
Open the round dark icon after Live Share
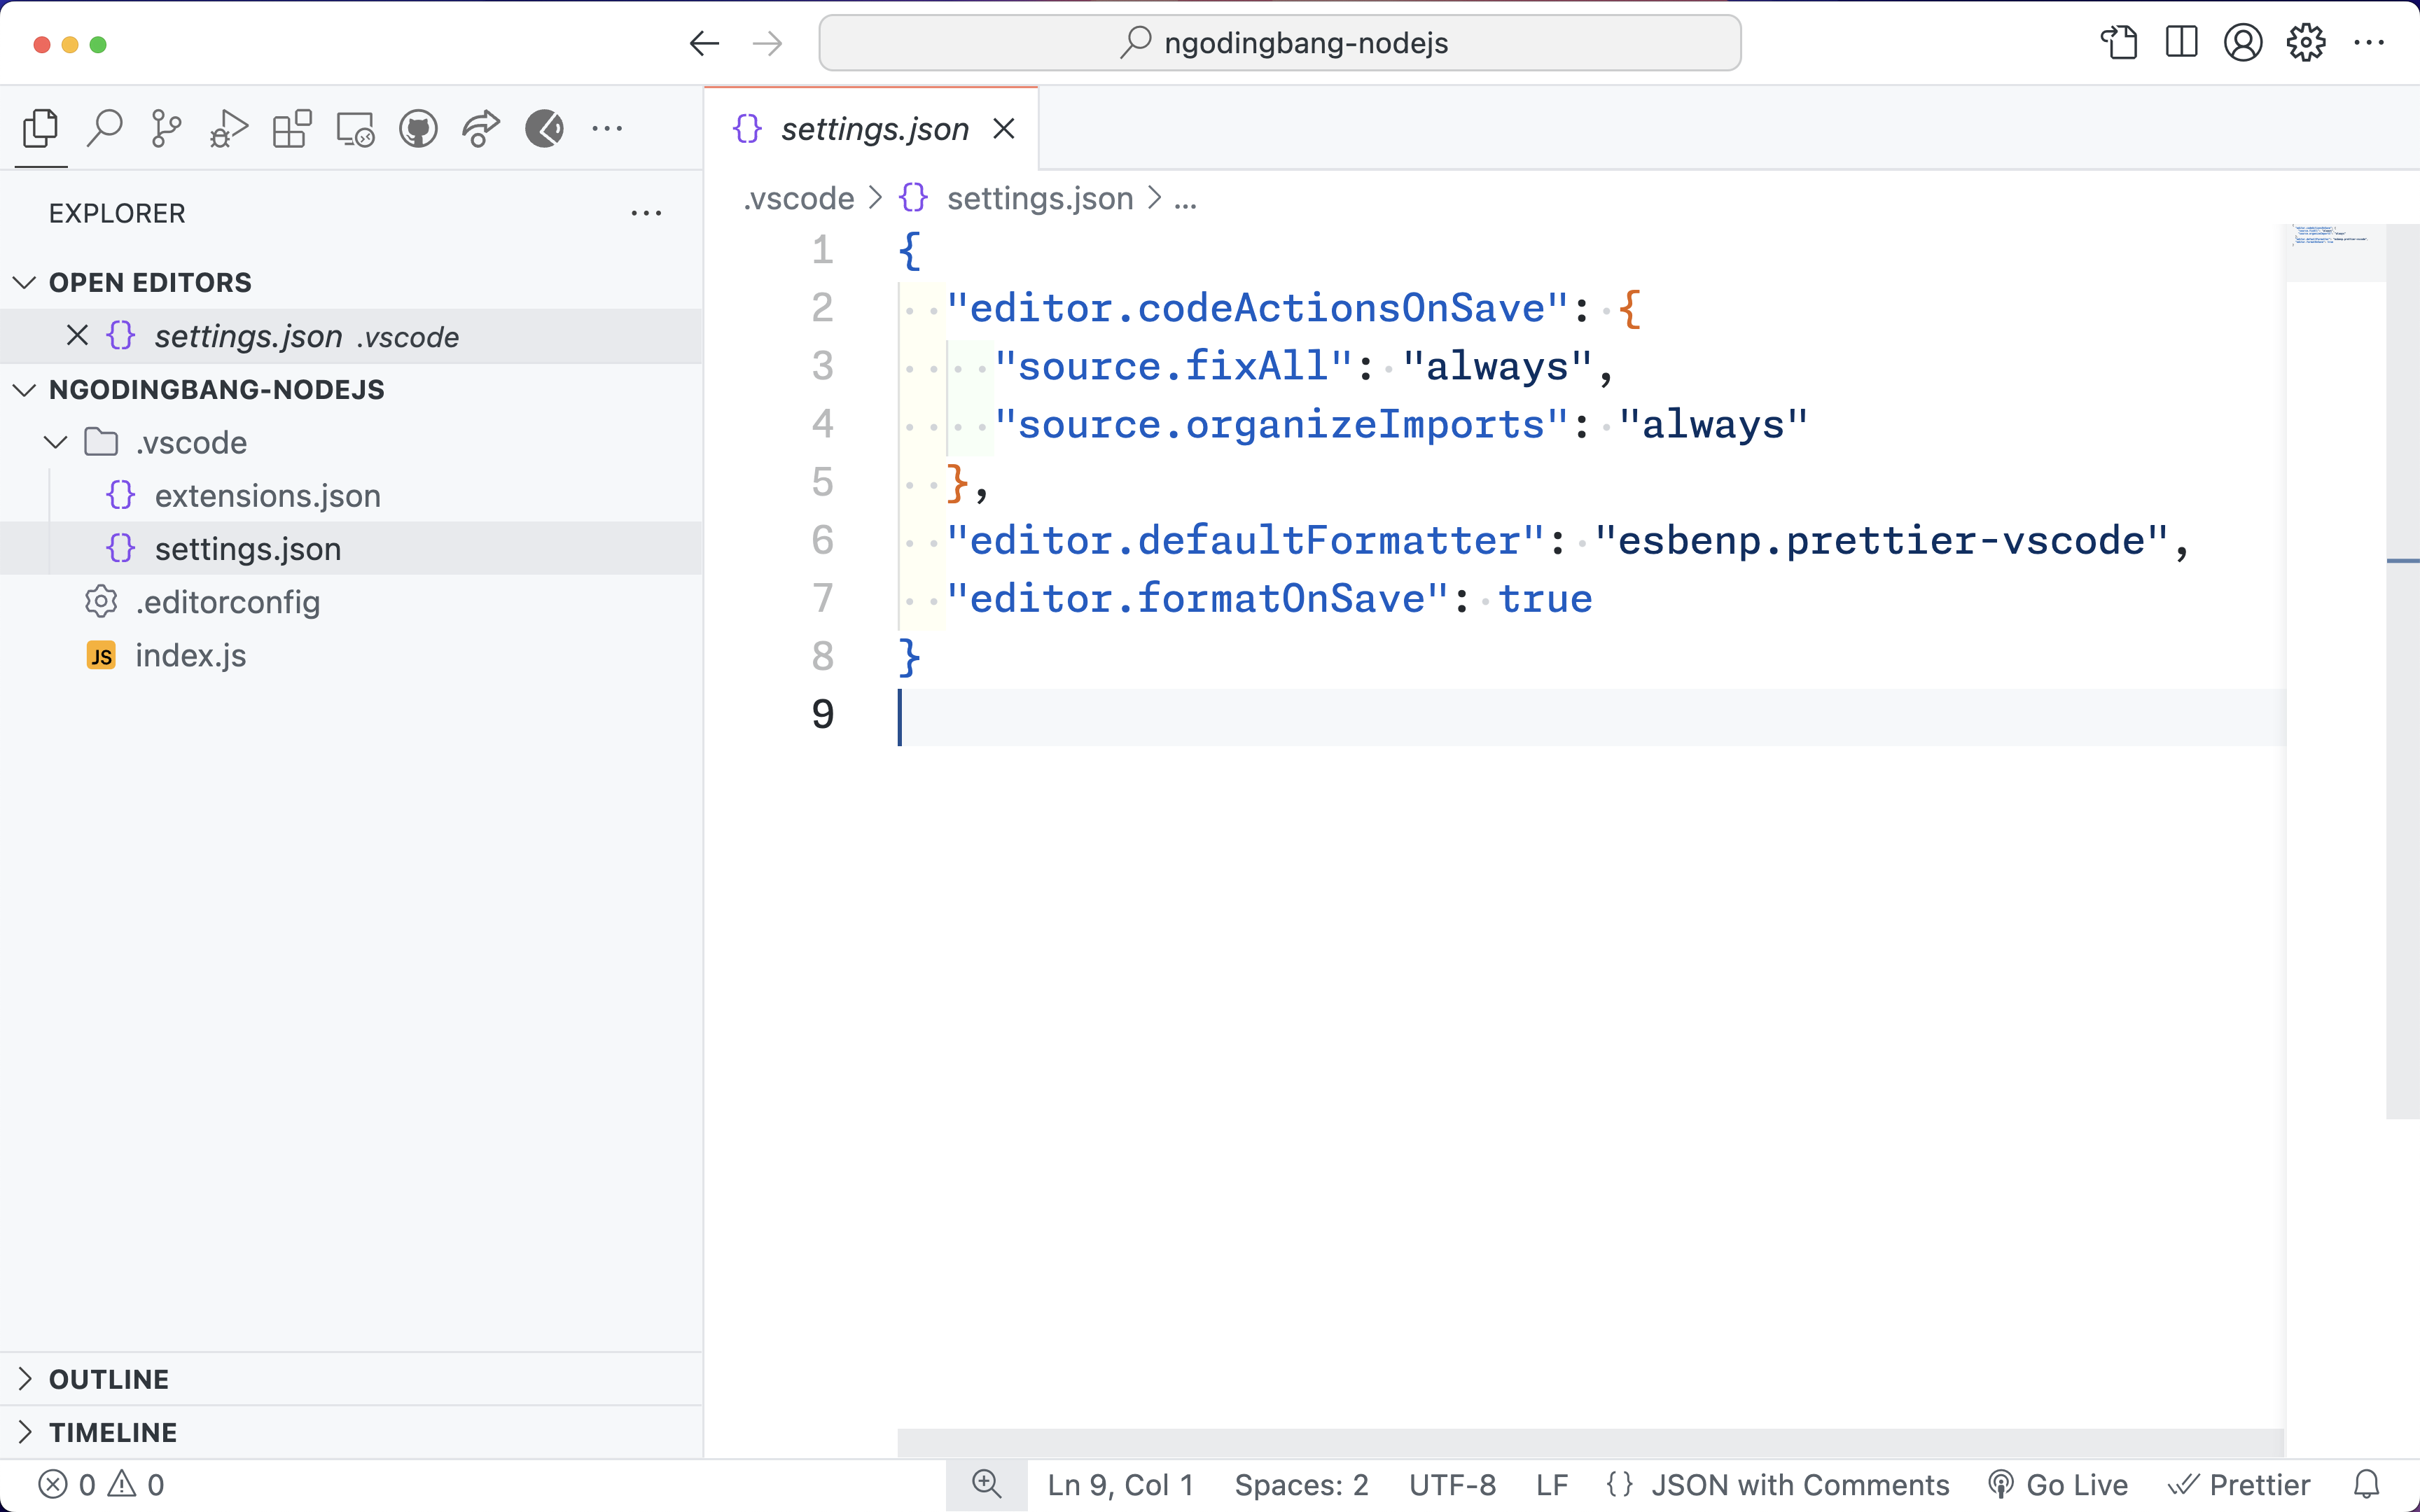click(x=544, y=129)
